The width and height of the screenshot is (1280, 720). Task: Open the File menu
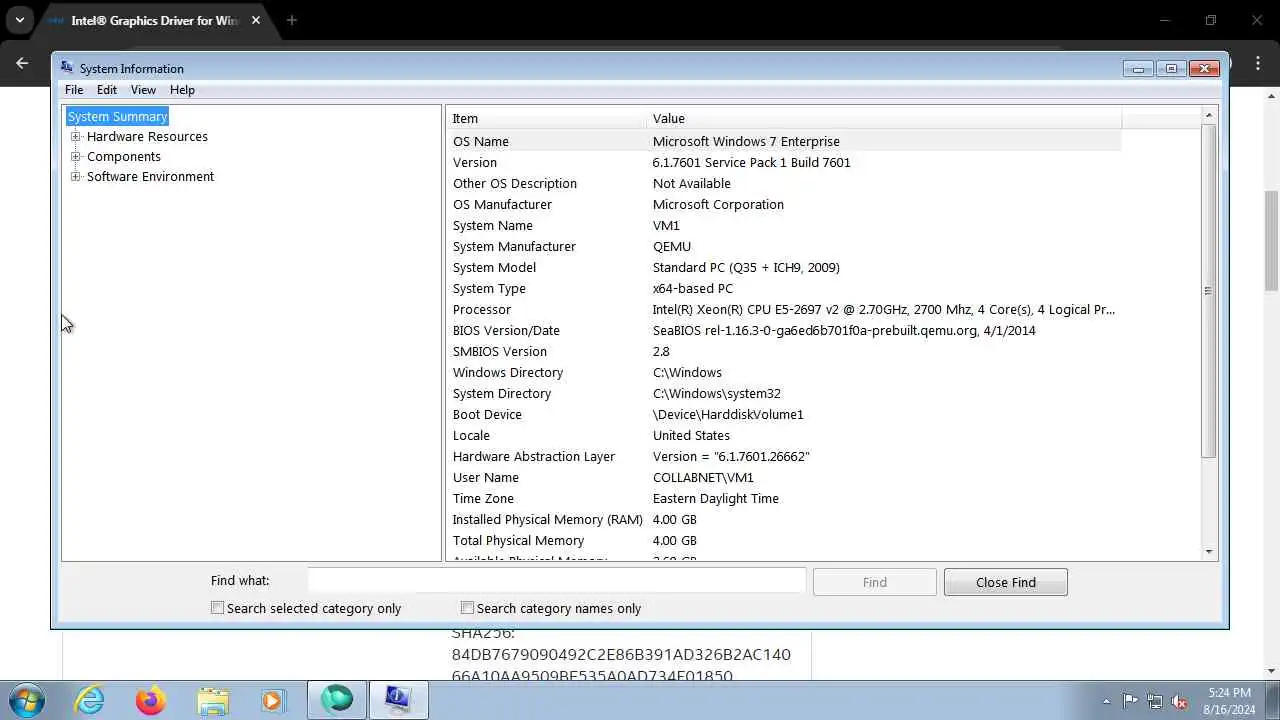point(74,89)
